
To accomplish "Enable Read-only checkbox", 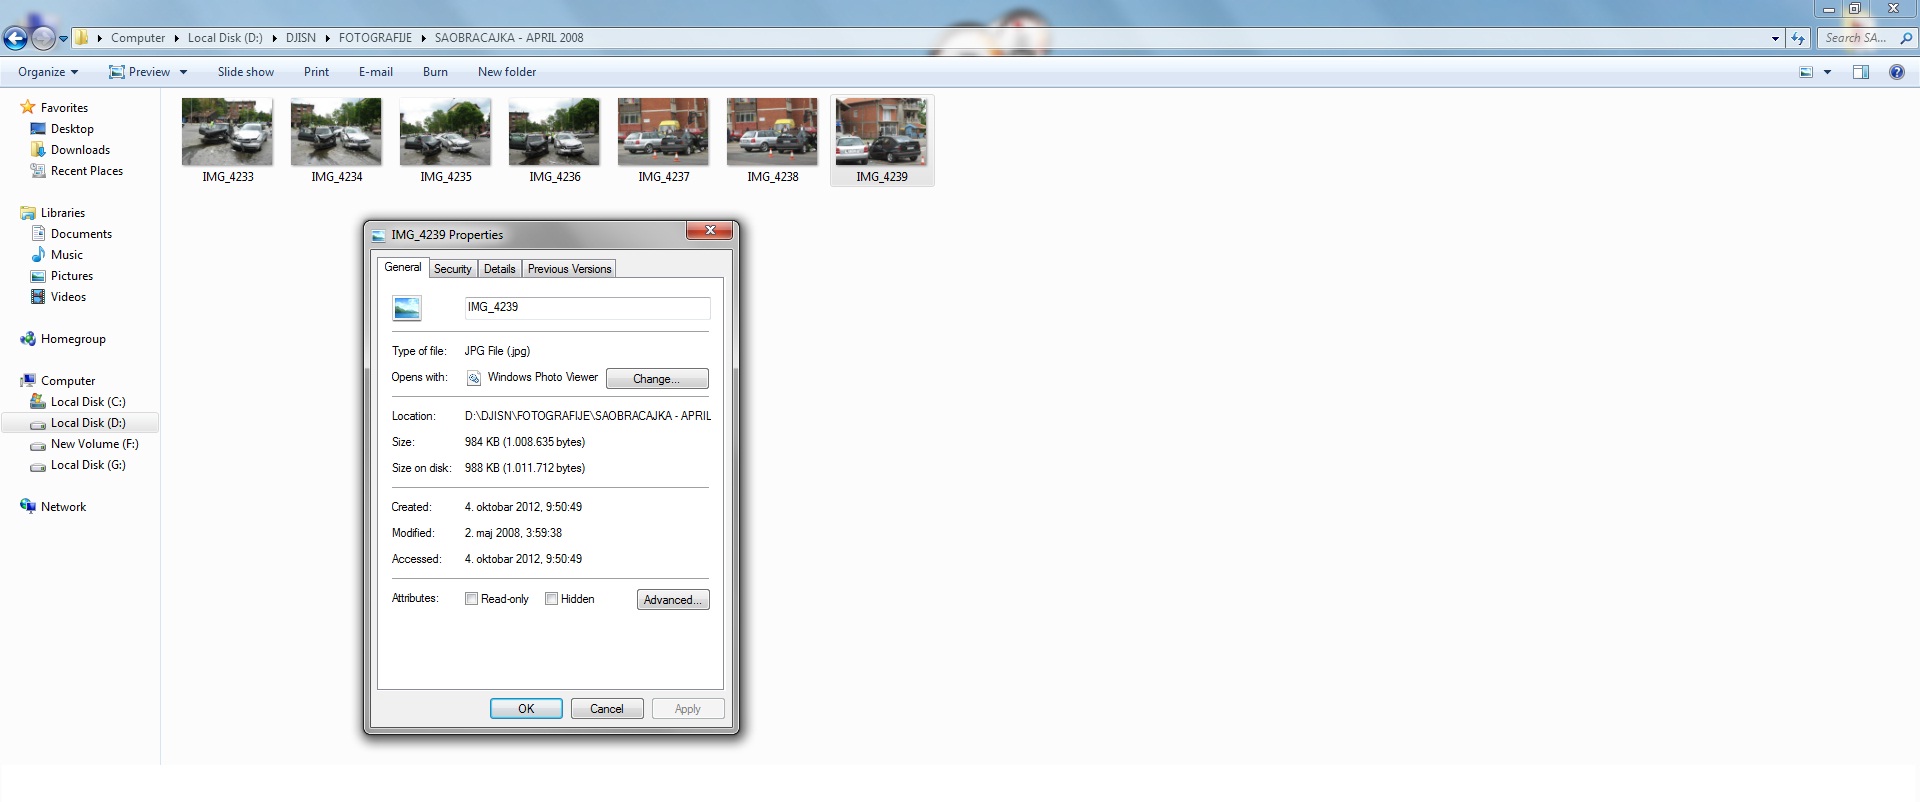I will coord(471,599).
